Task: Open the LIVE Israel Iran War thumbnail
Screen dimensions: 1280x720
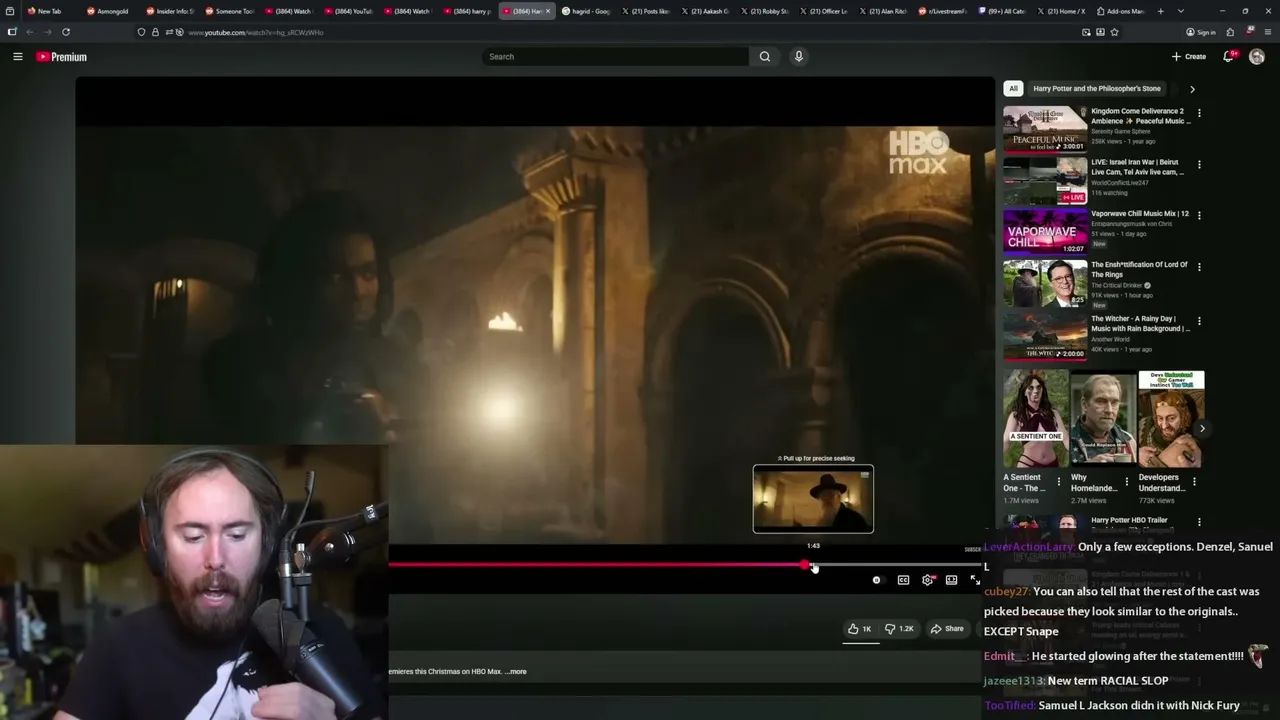Action: 1045,179
